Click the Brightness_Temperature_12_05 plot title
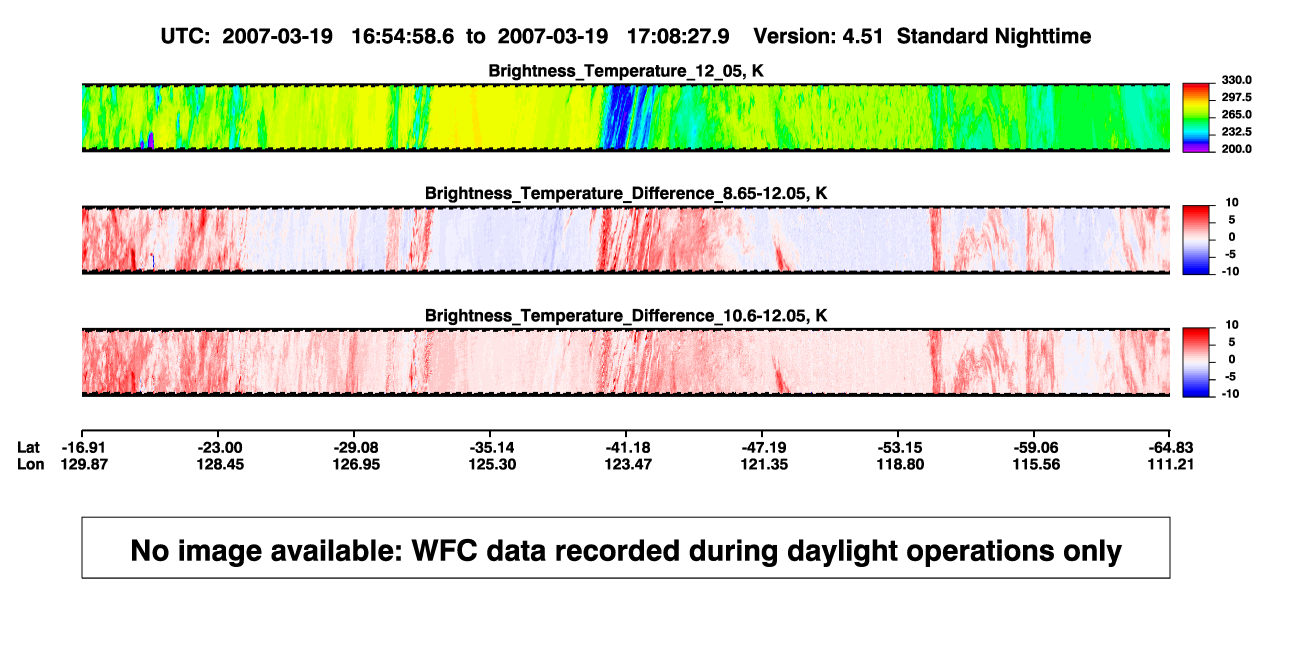The image size is (1300, 667). [x=626, y=71]
